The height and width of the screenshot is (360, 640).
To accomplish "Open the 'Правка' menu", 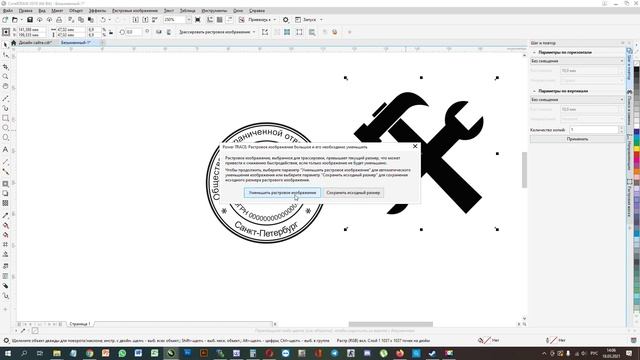I will pyautogui.click(x=25, y=11).
